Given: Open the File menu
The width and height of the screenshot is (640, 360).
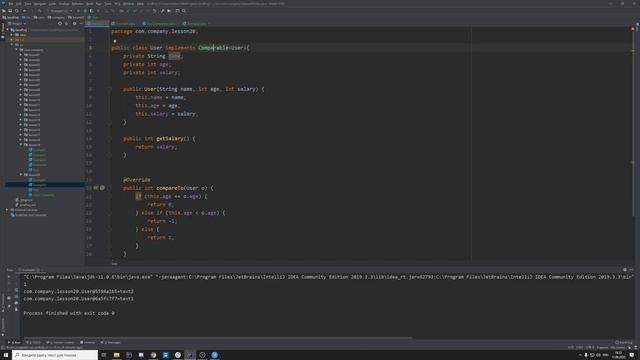Looking at the screenshot, I should (x=11, y=4).
